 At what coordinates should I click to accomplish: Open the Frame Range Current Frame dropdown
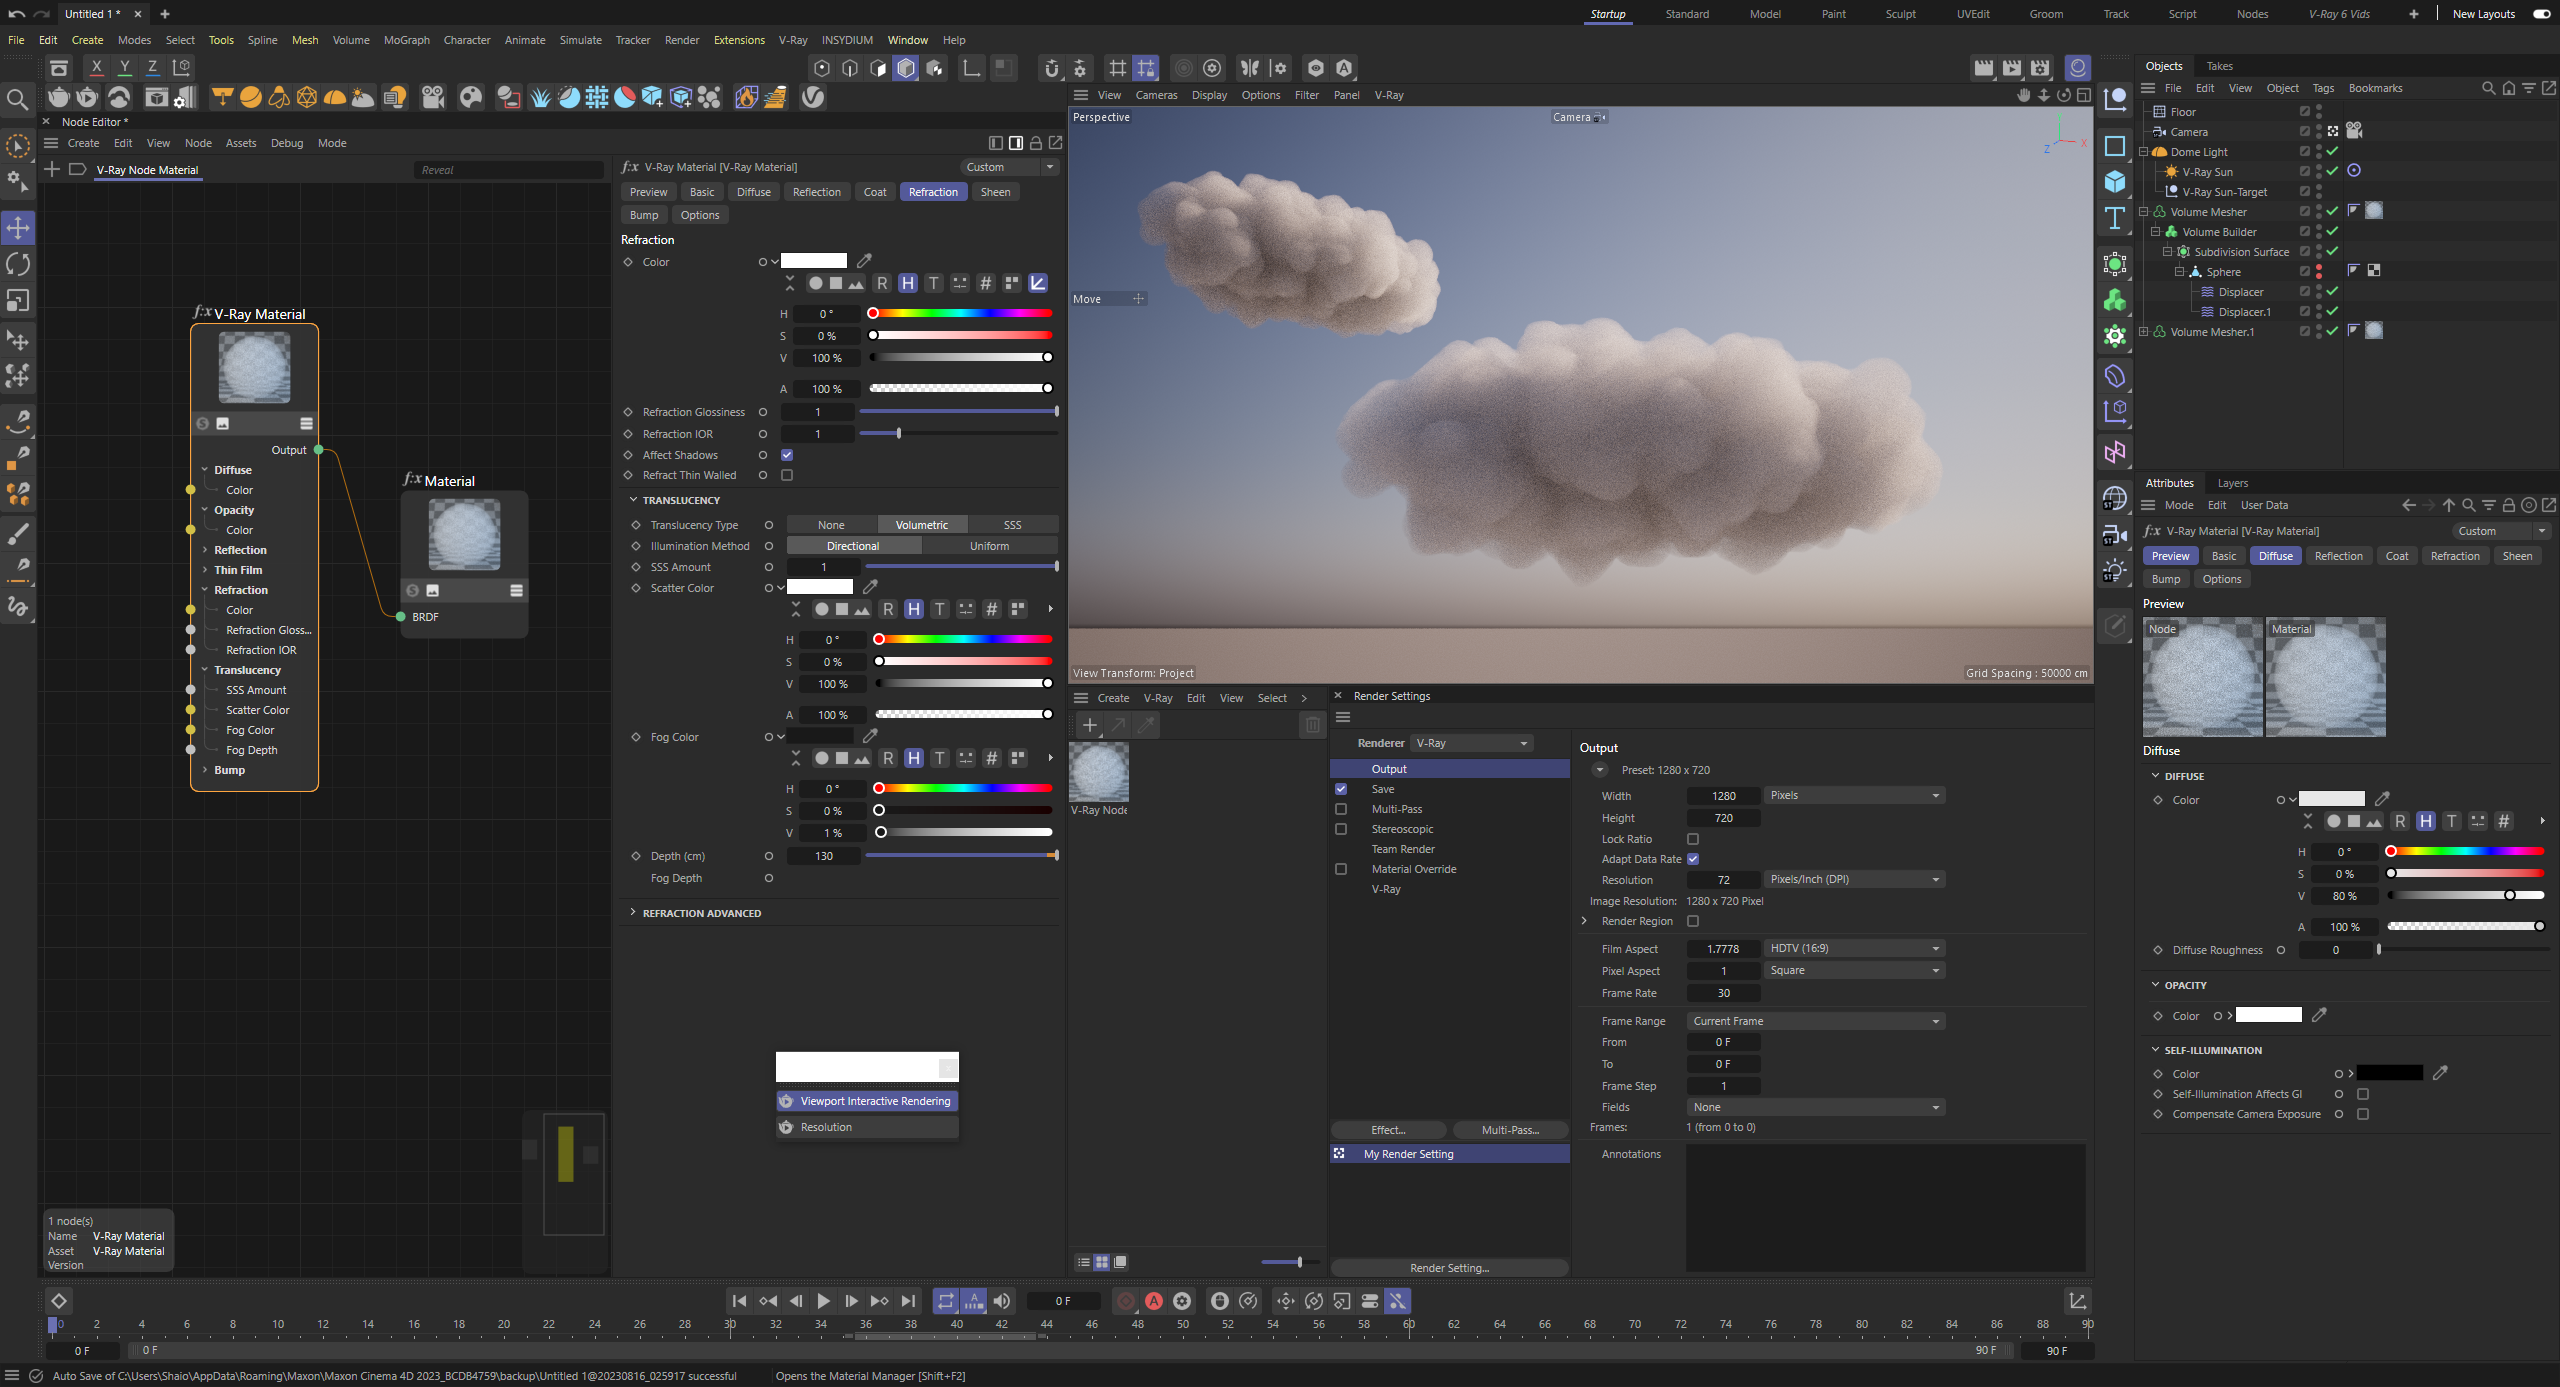1816,1021
